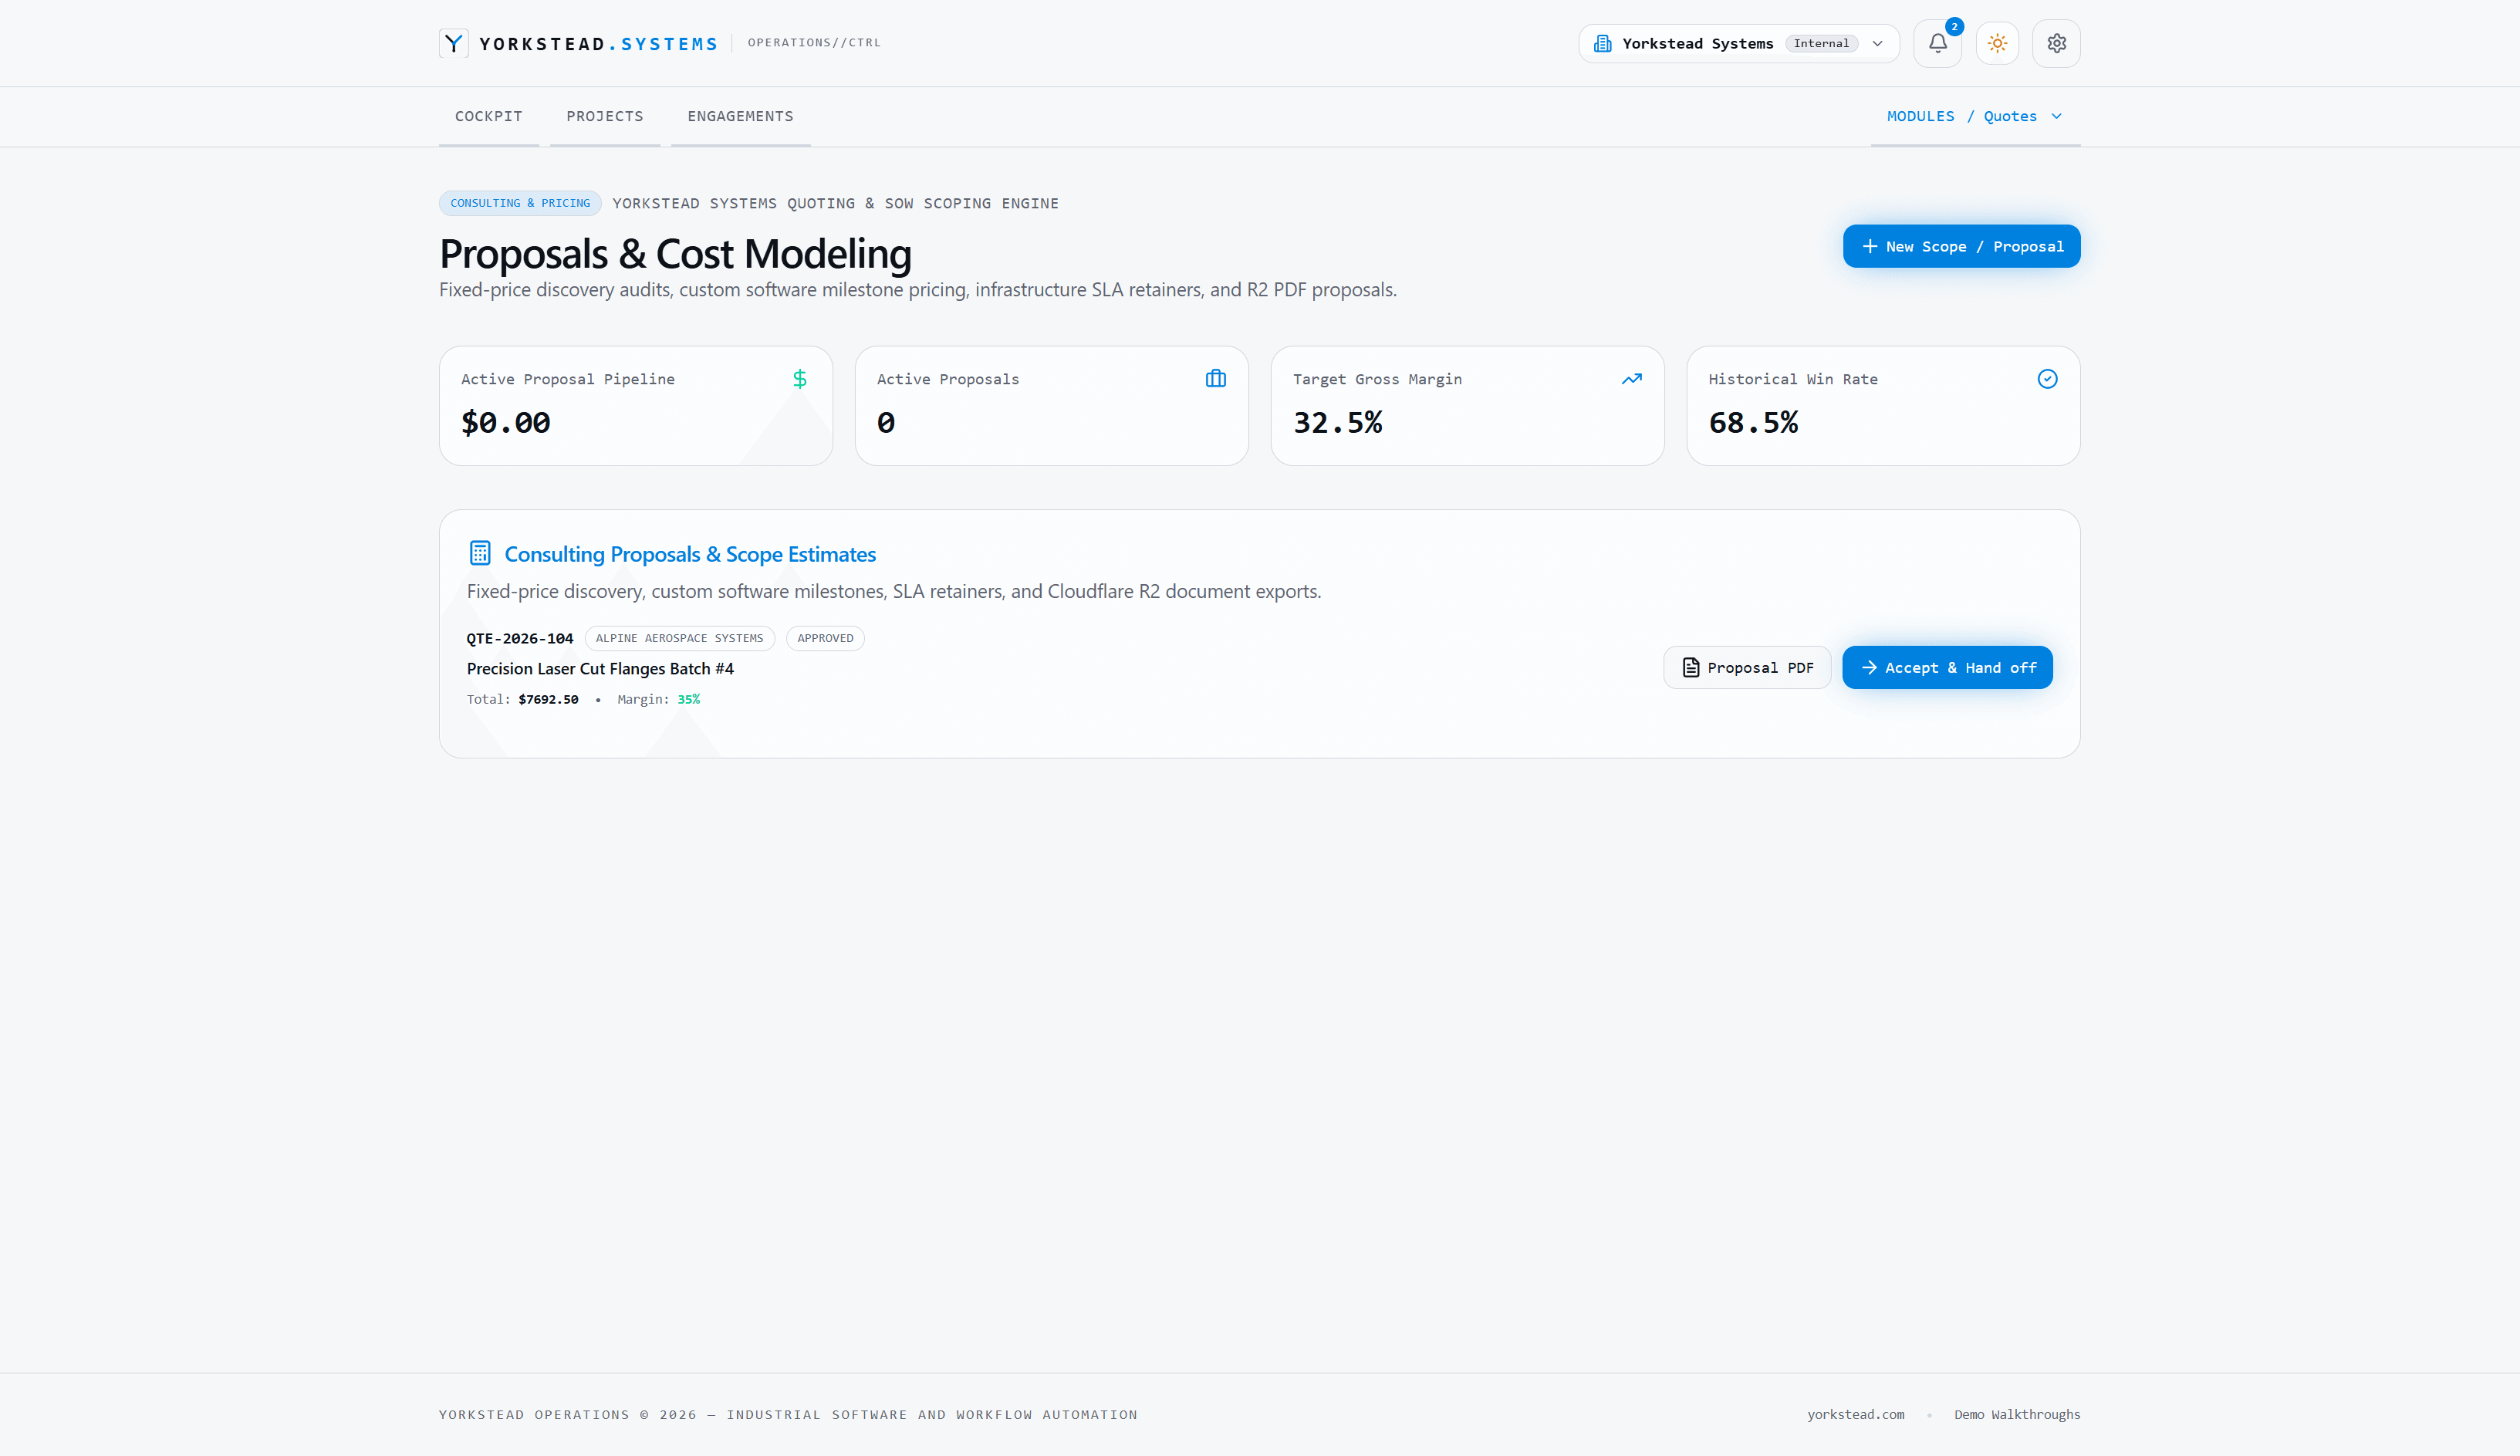
Task: Click the calculator icon beside Consulting Proposals
Action: [480, 553]
